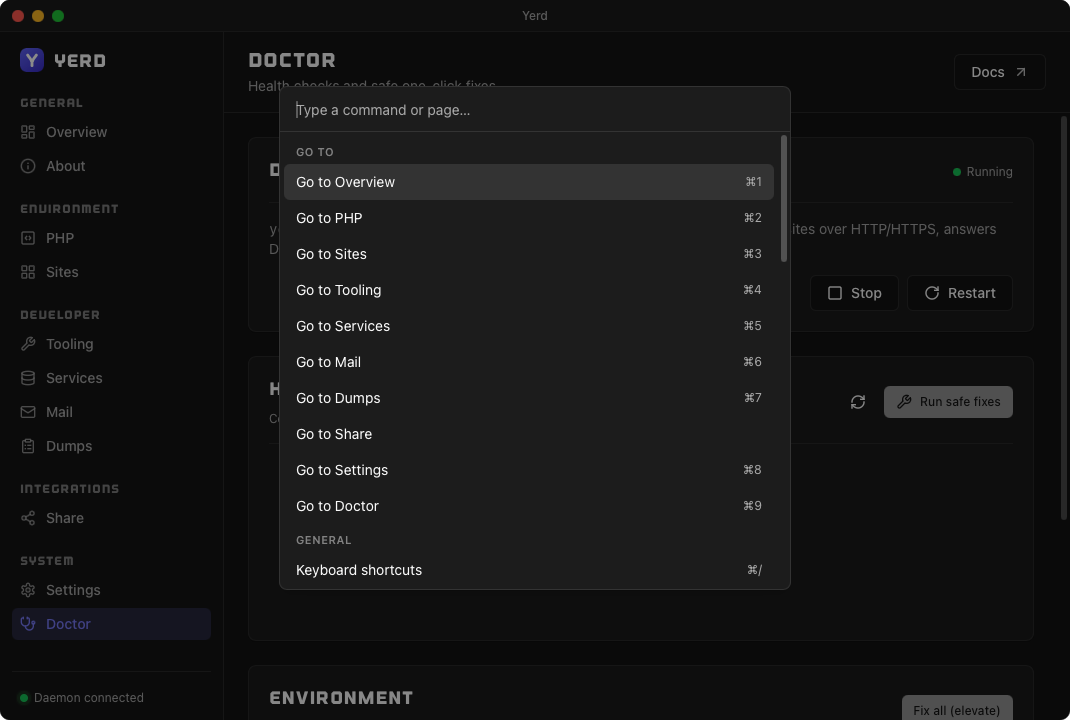Click the ENVIRONMENT section heading in main panel
The width and height of the screenshot is (1070, 720).
click(x=341, y=698)
